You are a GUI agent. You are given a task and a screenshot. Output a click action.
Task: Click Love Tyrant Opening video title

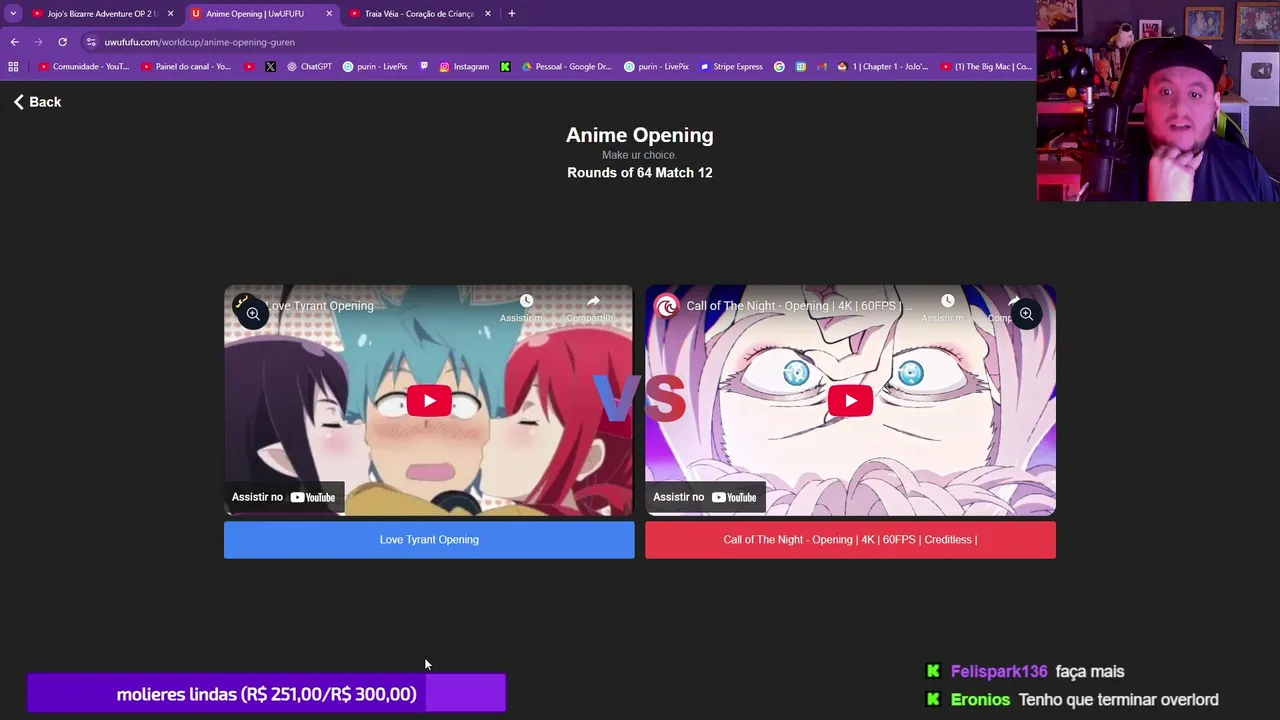[x=321, y=306]
